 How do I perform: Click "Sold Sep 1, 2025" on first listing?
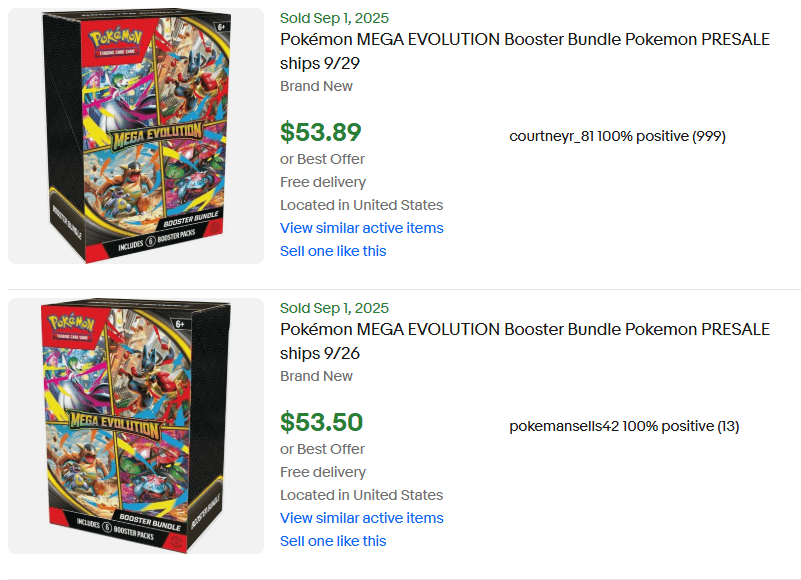click(x=334, y=18)
